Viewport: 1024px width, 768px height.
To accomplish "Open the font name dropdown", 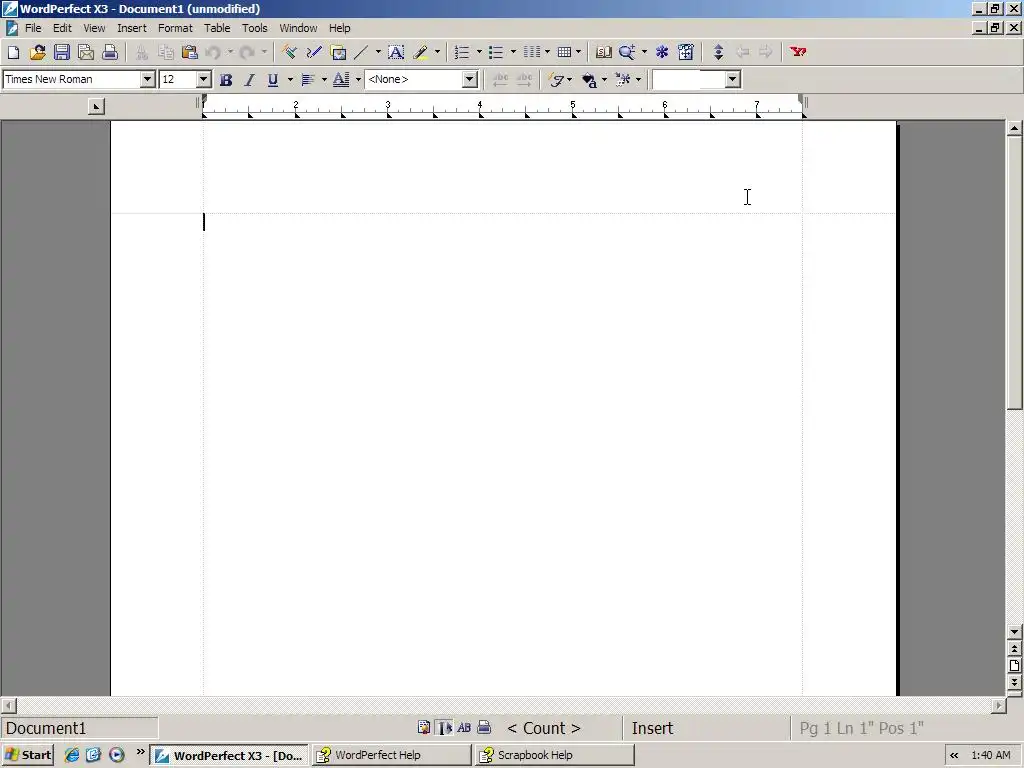I will point(148,80).
